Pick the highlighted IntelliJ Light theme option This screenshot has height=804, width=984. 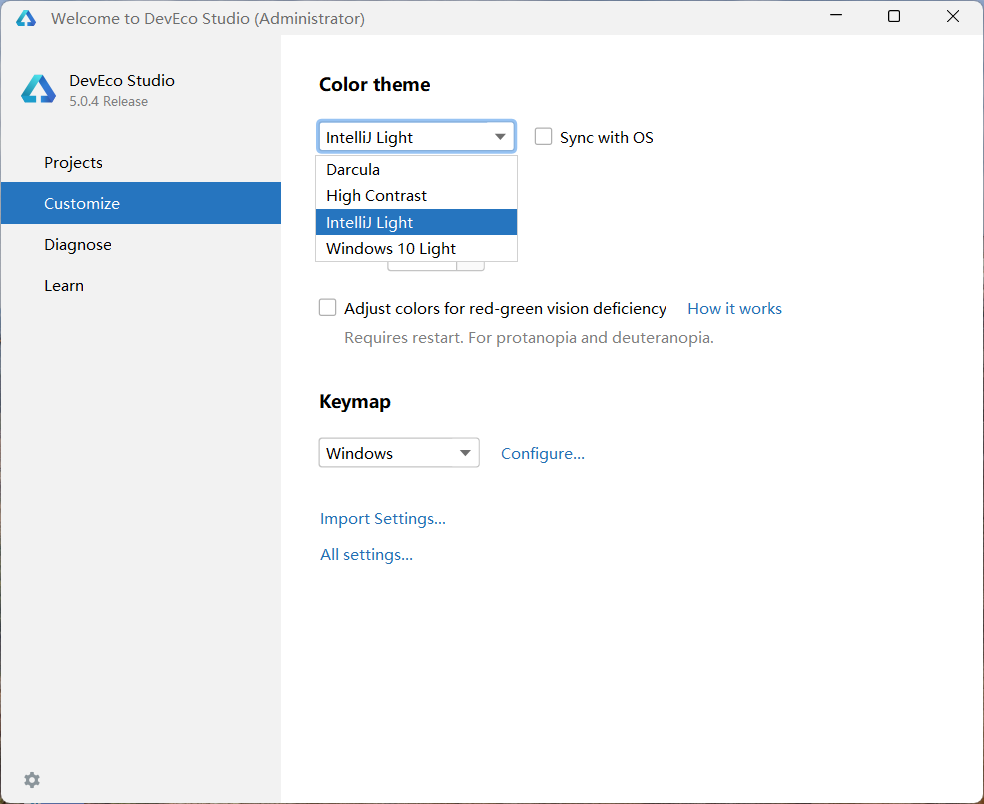click(x=417, y=222)
